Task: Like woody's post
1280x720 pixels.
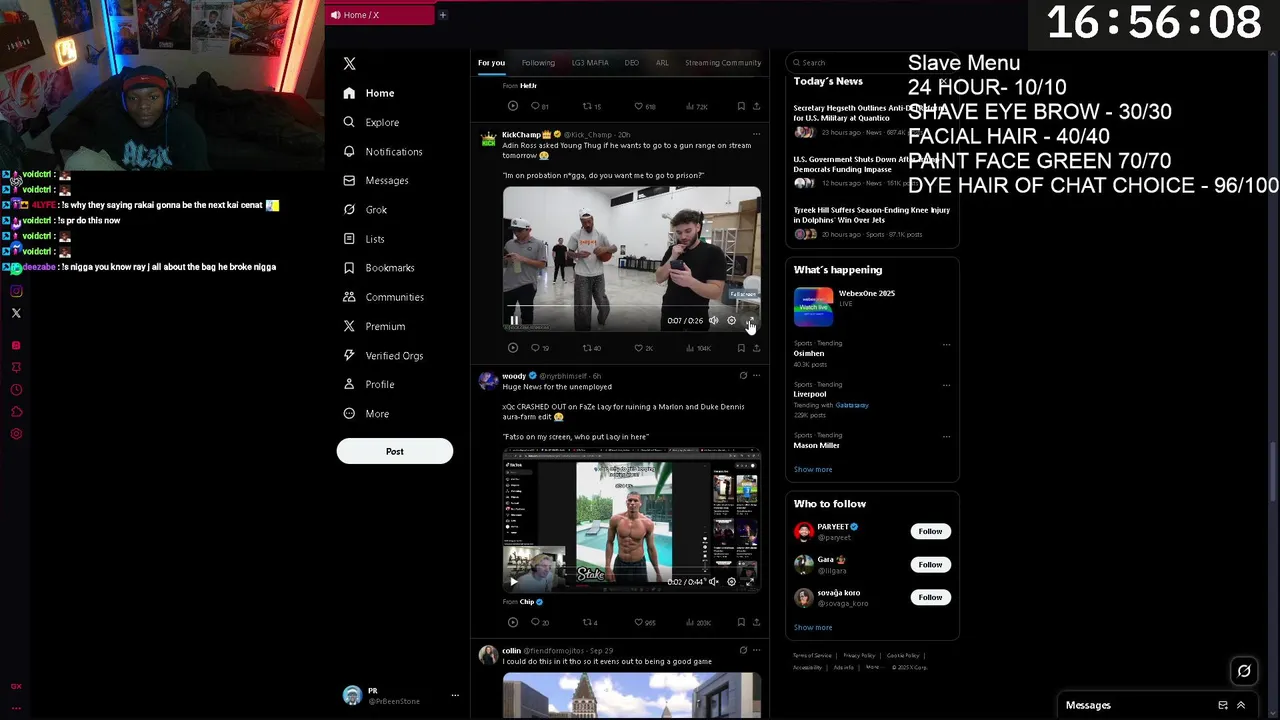Action: click(645, 622)
